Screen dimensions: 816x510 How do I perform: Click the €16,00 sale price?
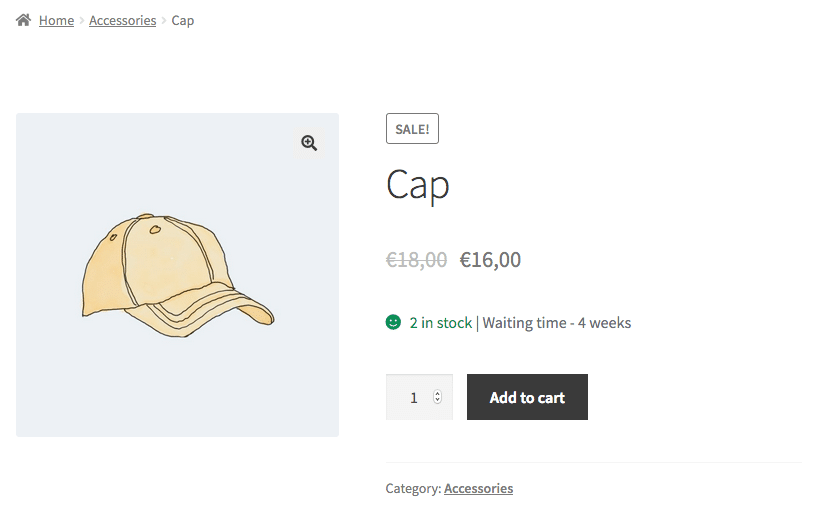click(x=490, y=260)
